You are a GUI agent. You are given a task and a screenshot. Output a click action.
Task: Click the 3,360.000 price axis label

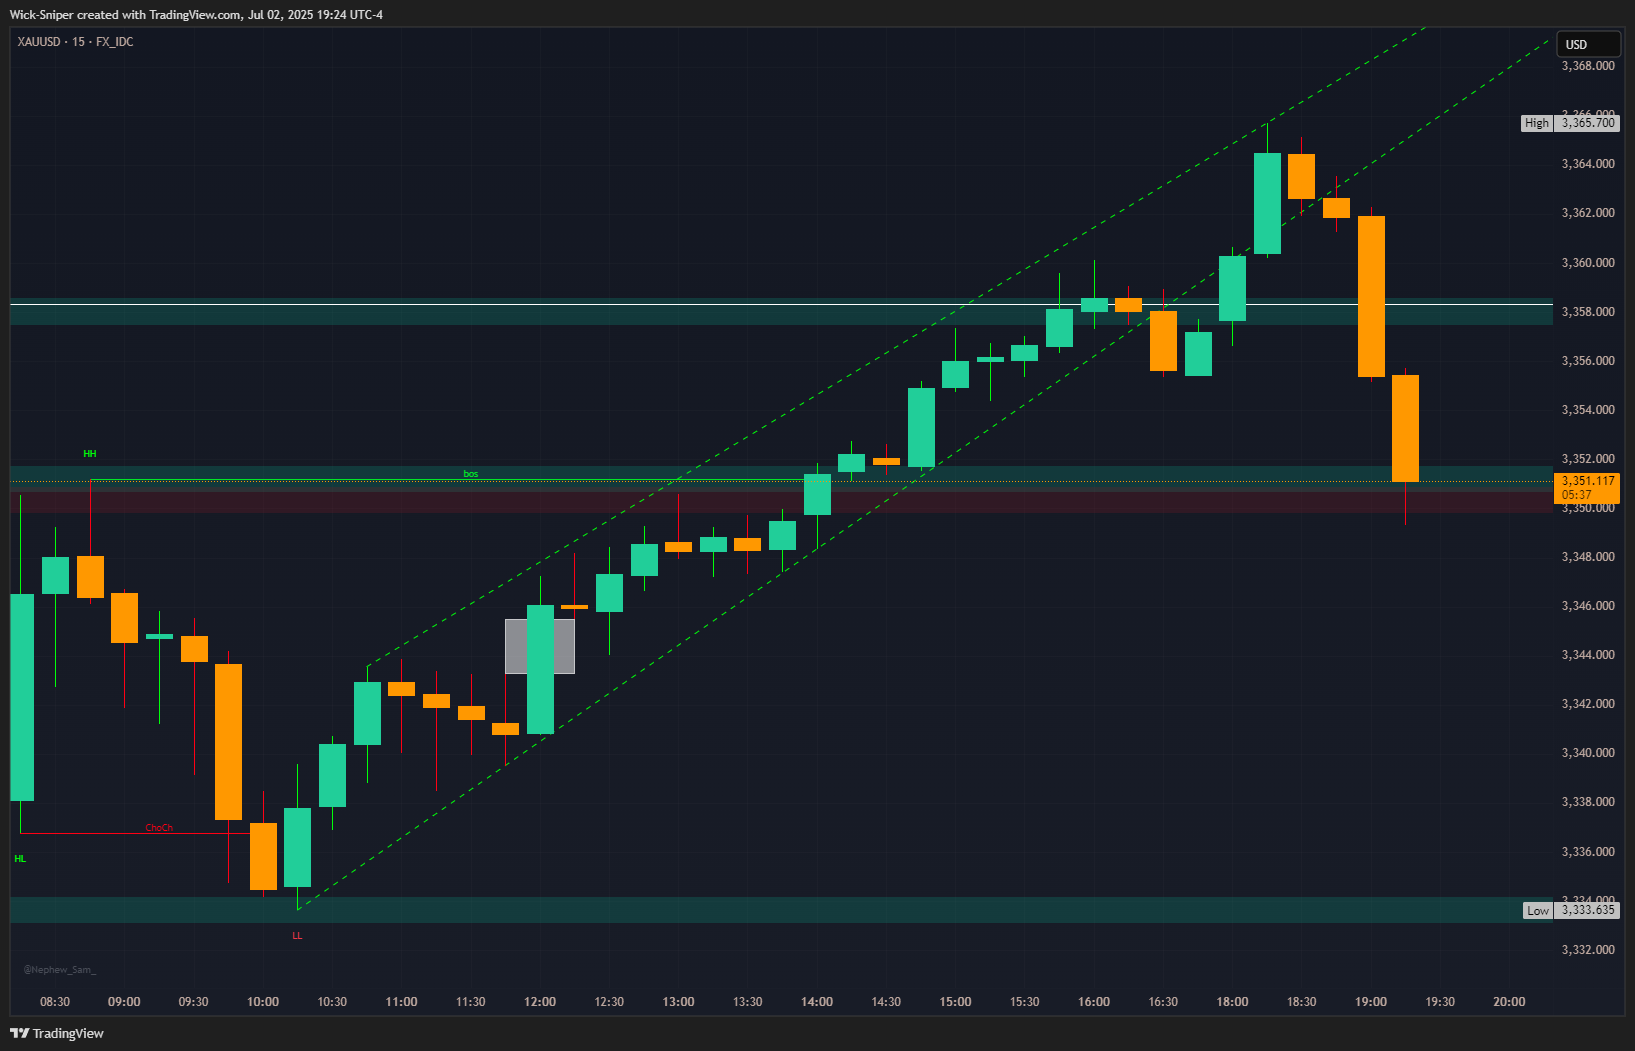[x=1588, y=263]
